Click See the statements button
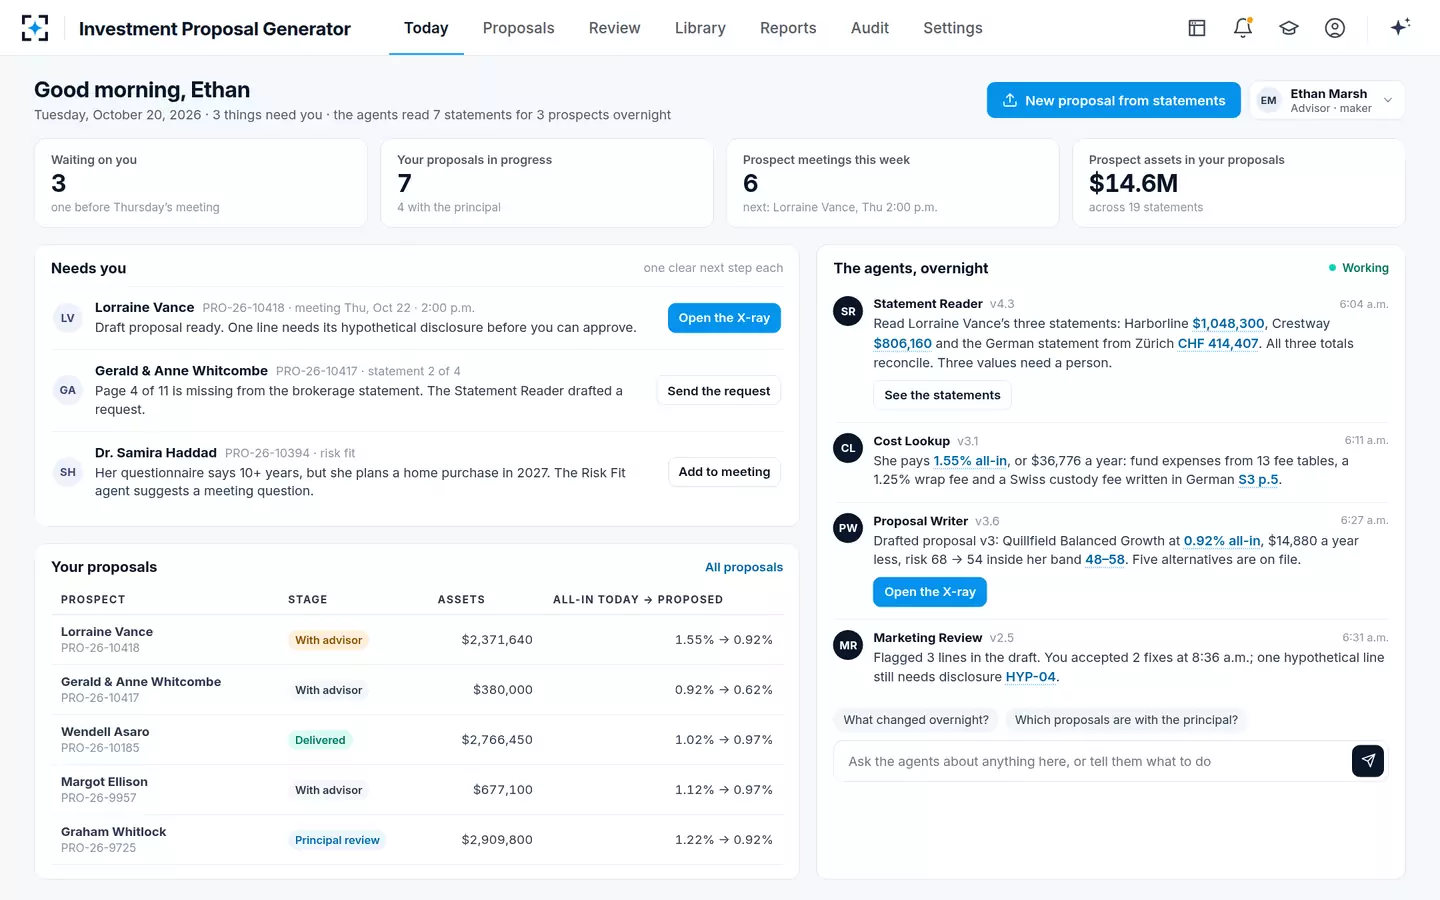The width and height of the screenshot is (1440, 900). point(942,395)
